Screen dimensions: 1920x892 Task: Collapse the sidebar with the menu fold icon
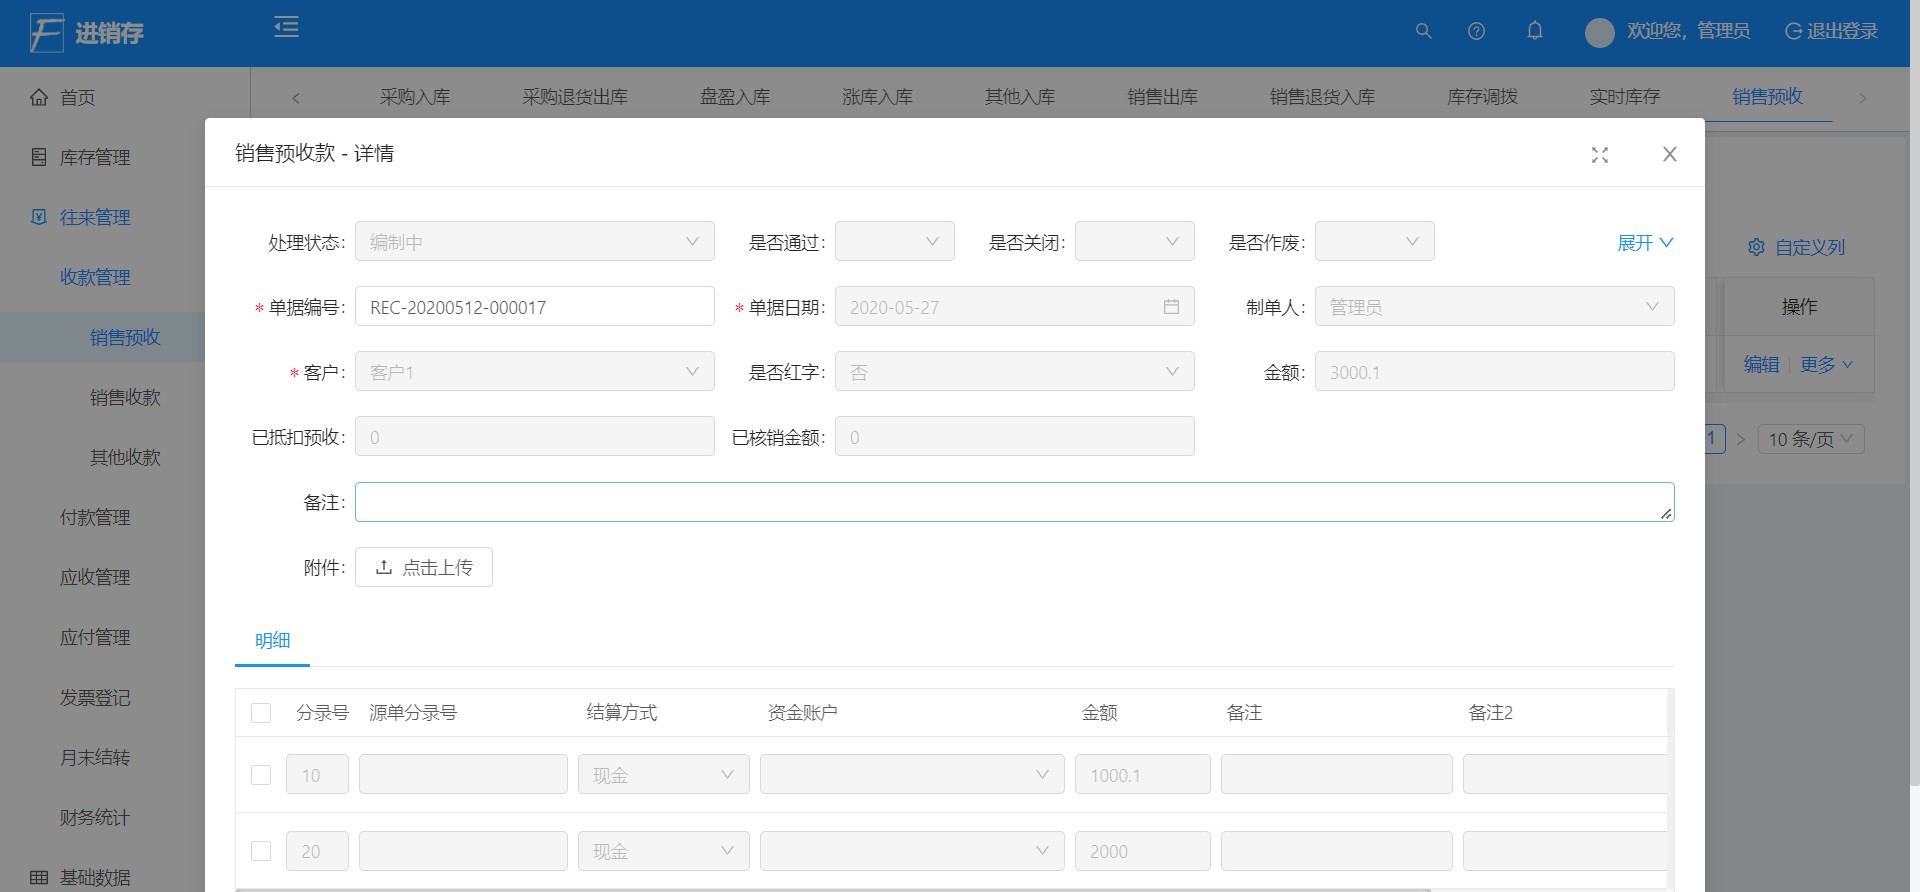tap(287, 28)
